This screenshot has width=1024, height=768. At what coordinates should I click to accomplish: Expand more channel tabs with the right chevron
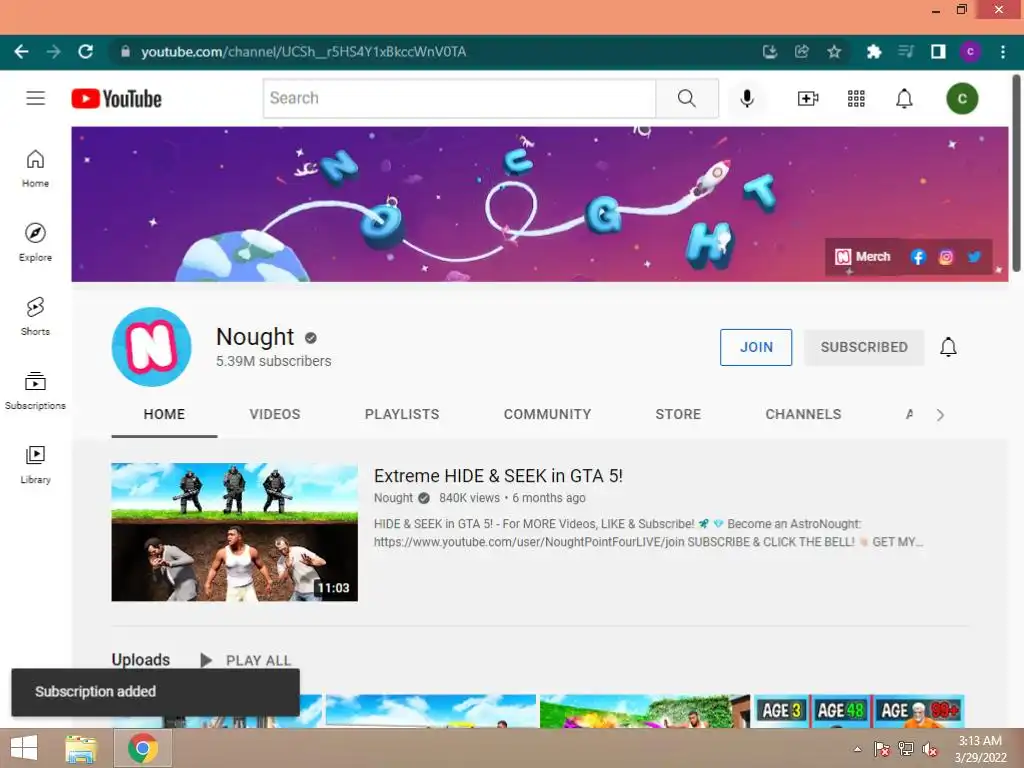[x=940, y=415]
